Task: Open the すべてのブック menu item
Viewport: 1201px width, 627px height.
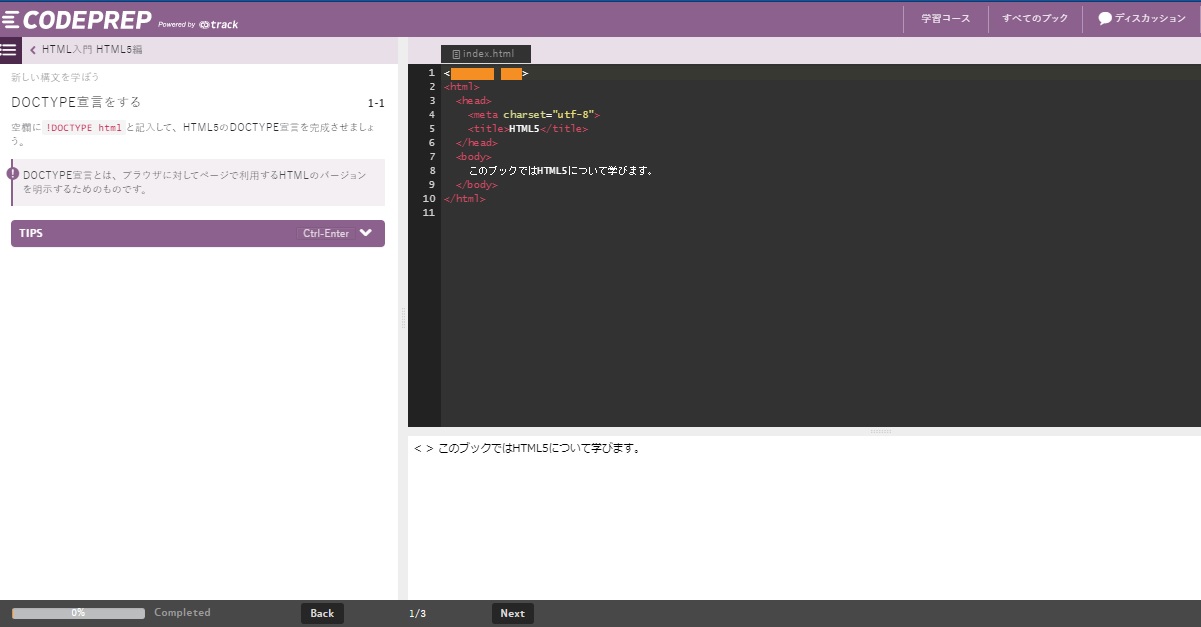Action: coord(1034,17)
